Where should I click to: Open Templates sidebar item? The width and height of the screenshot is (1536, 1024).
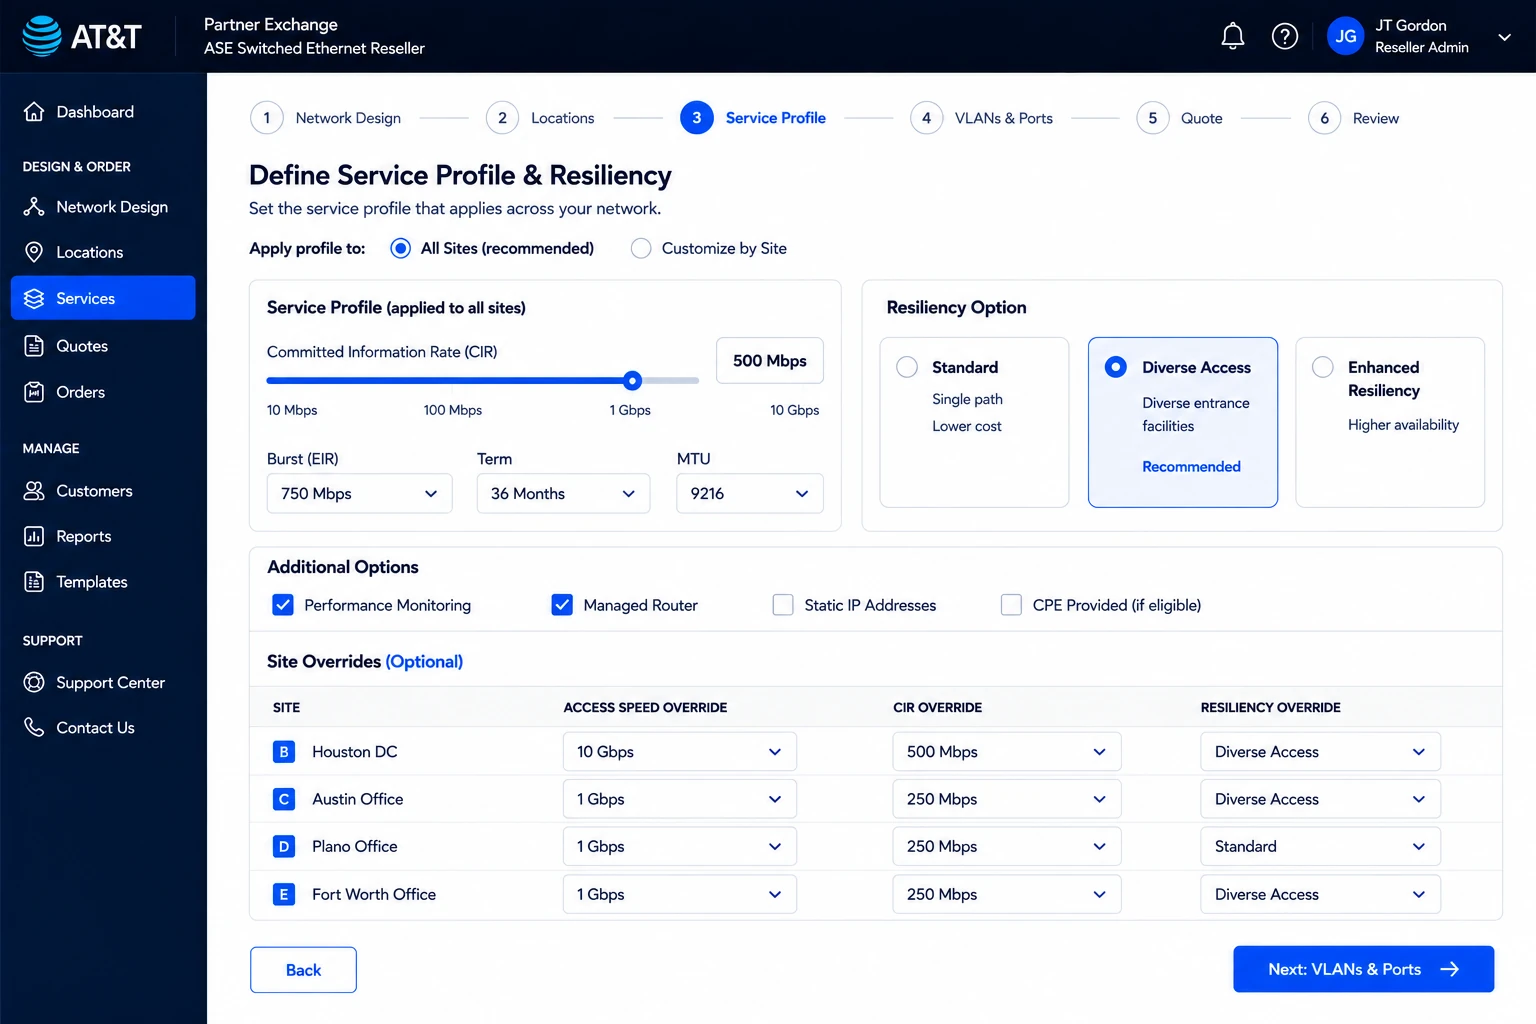click(x=103, y=582)
